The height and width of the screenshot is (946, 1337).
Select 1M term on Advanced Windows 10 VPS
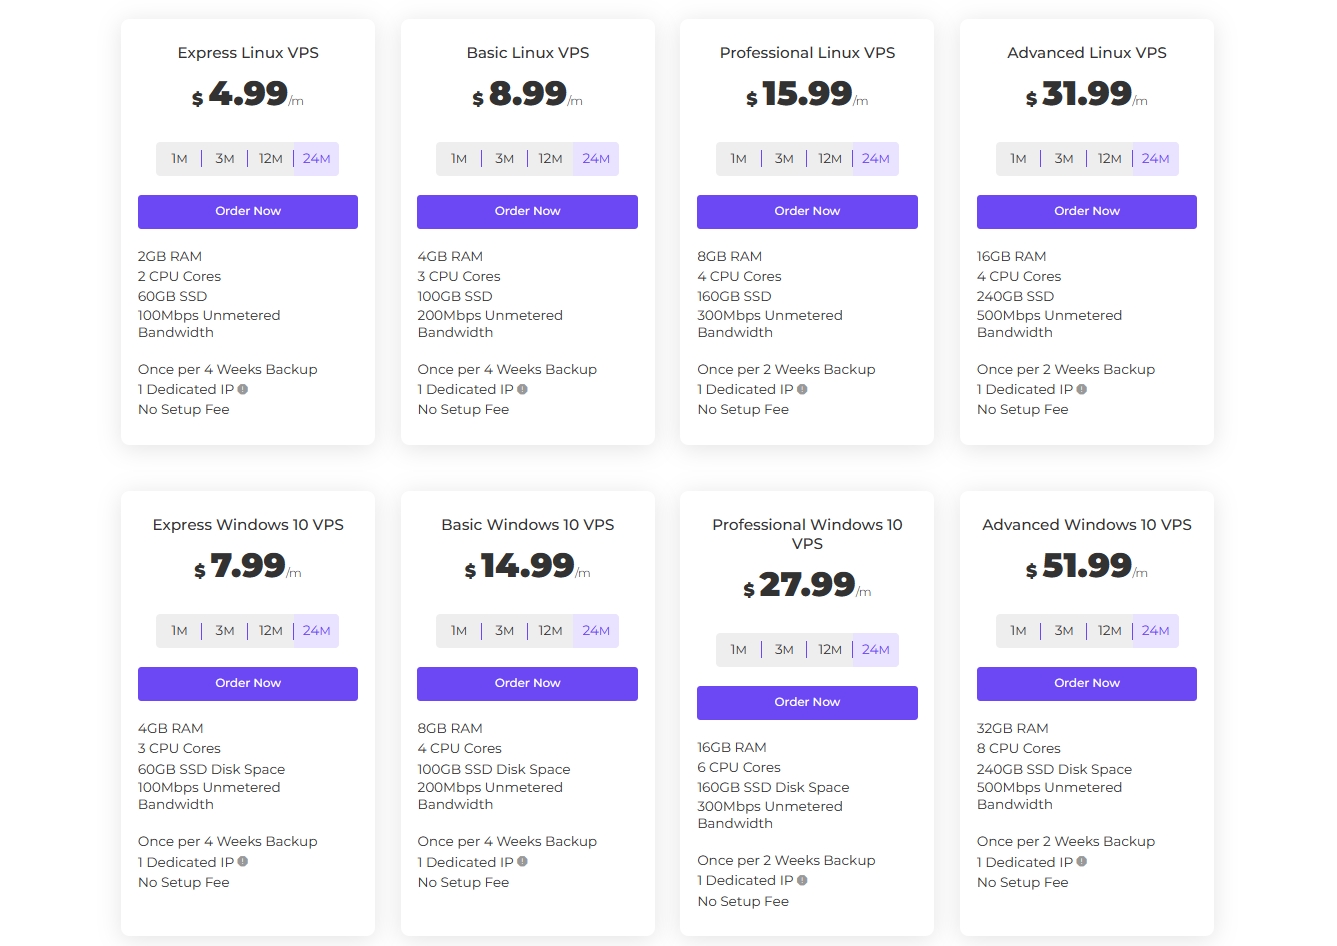[1018, 631]
